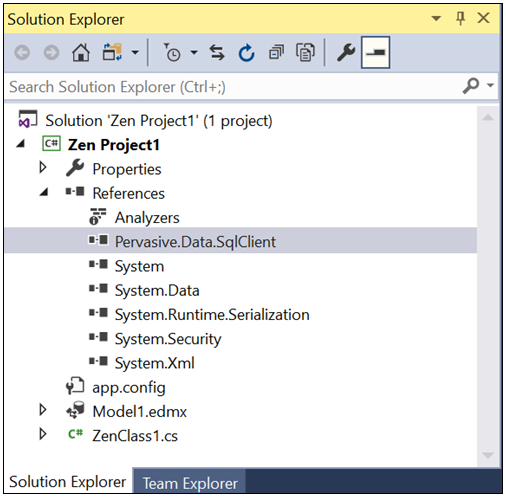Screen dimensions: 506x498
Task: Click the Home toolbar icon
Action: tap(81, 53)
